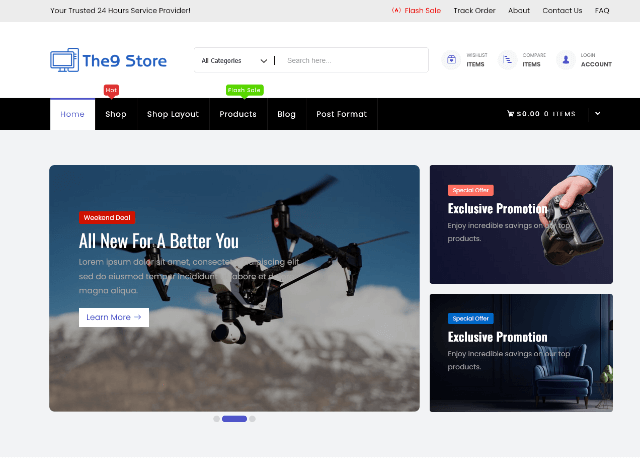Click the Flash Sale top link

click(422, 11)
